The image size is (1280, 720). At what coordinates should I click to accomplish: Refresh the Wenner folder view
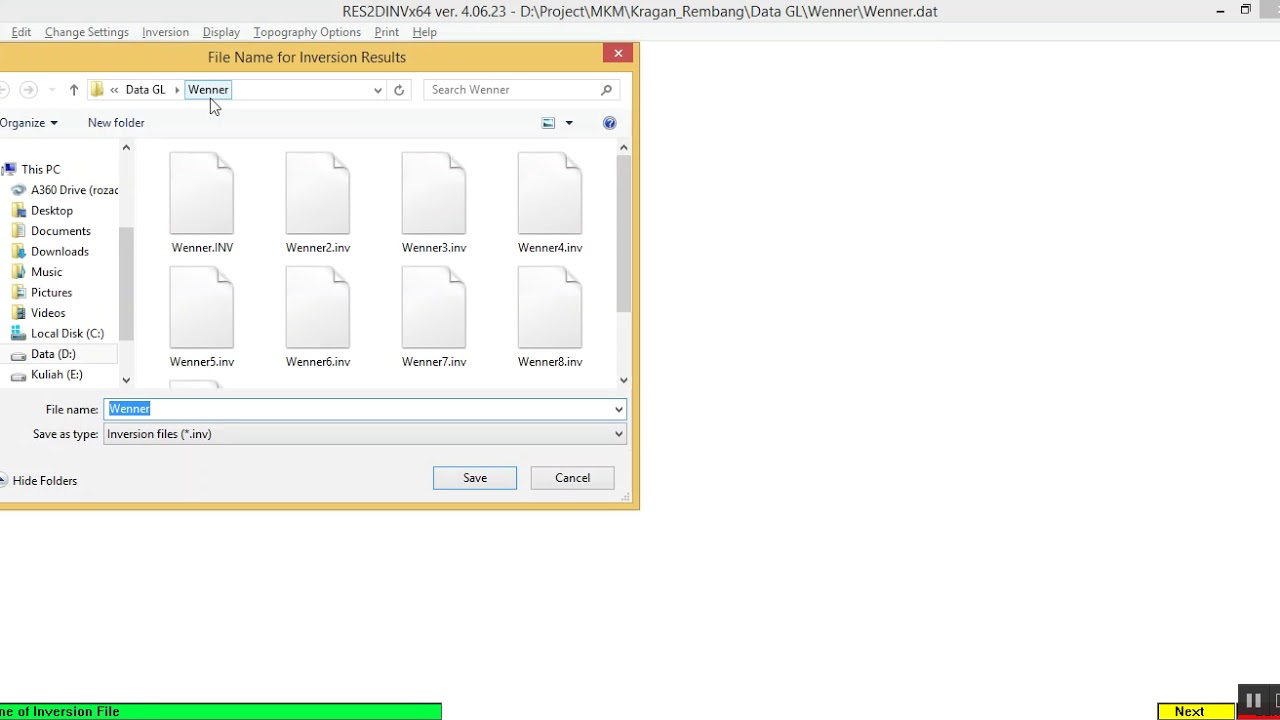(x=399, y=90)
